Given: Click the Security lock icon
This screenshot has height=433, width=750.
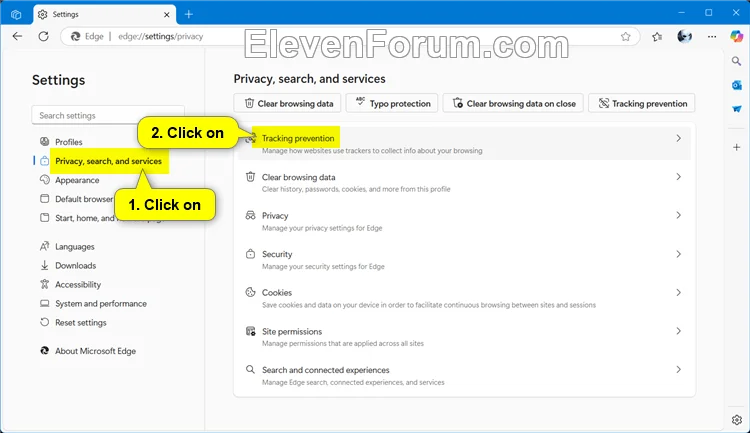Looking at the screenshot, I should click(x=250, y=254).
